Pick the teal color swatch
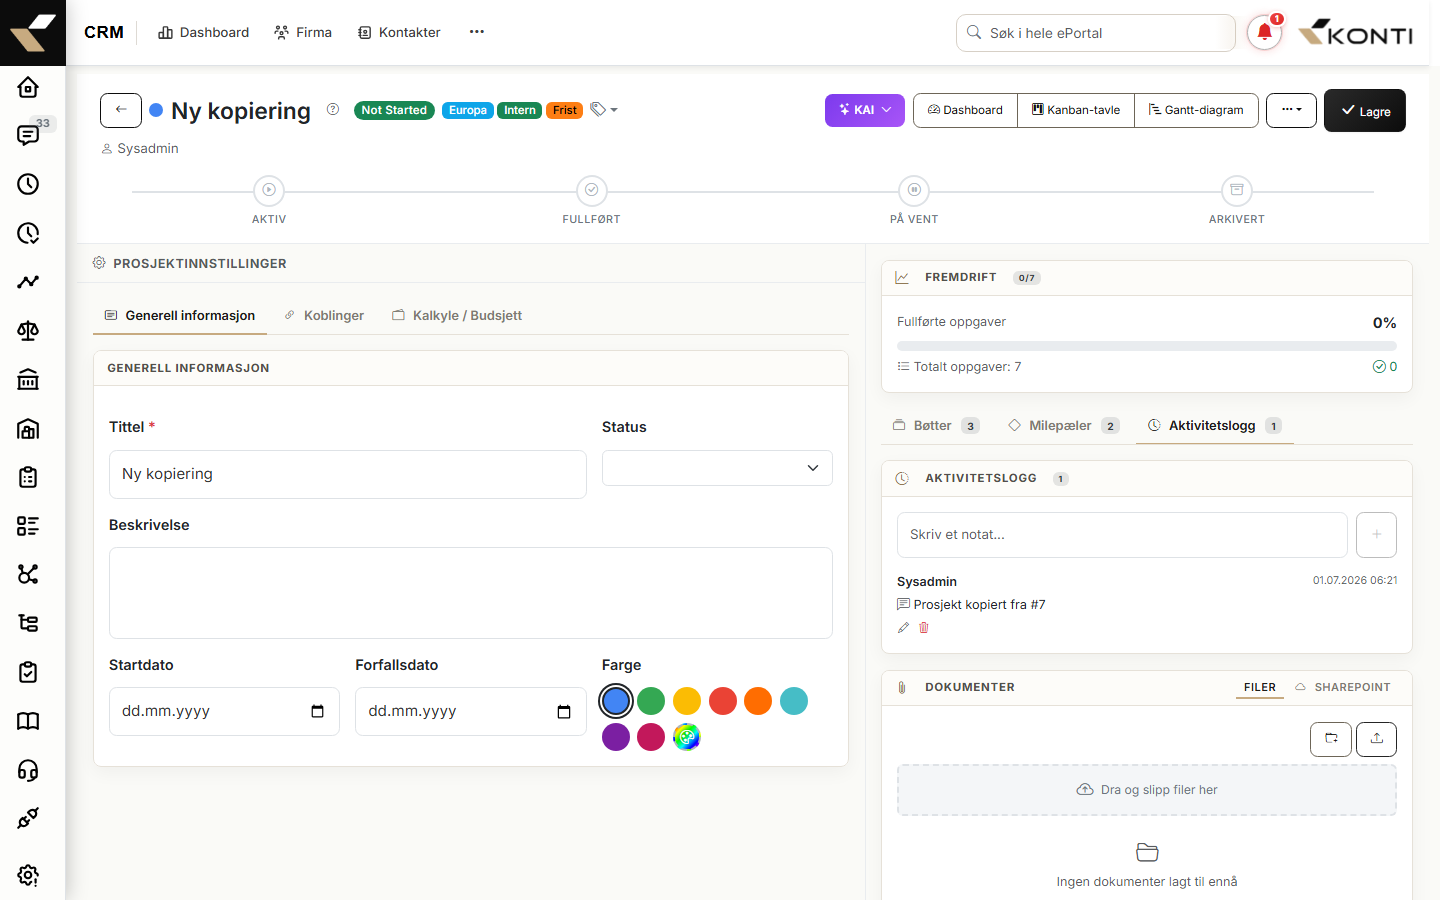This screenshot has height=900, width=1440. pyautogui.click(x=794, y=701)
